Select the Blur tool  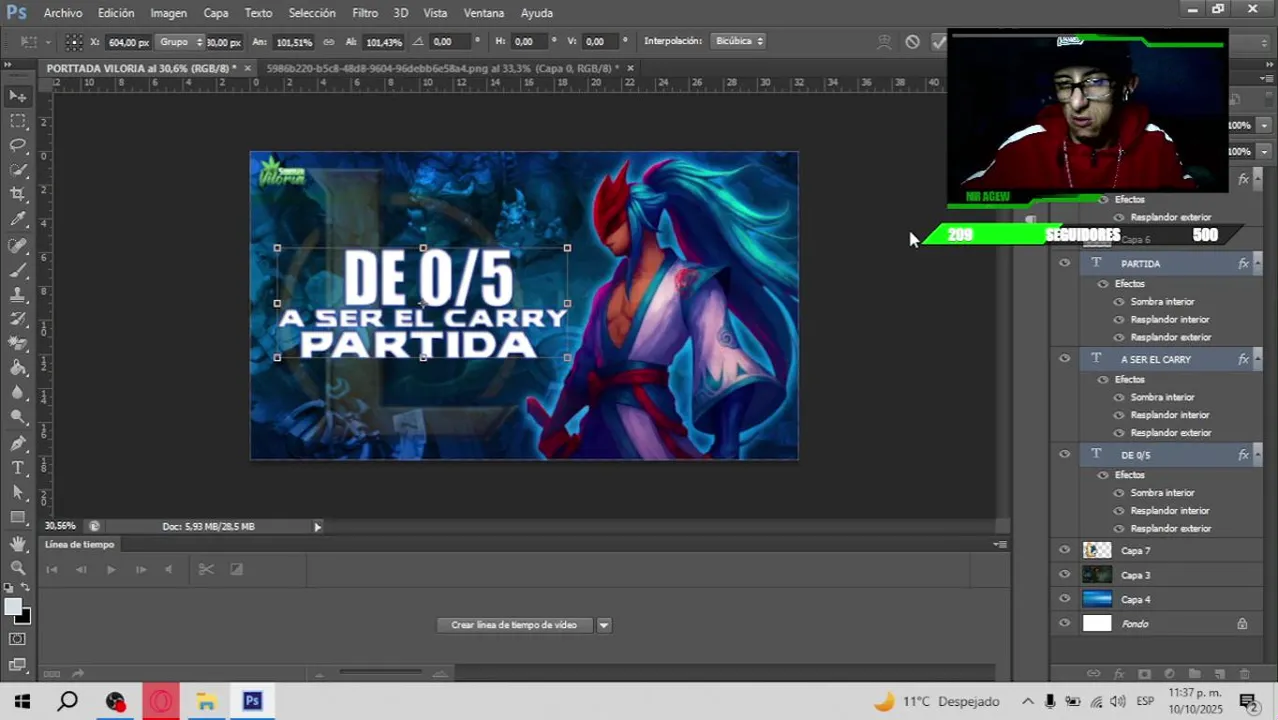18,392
